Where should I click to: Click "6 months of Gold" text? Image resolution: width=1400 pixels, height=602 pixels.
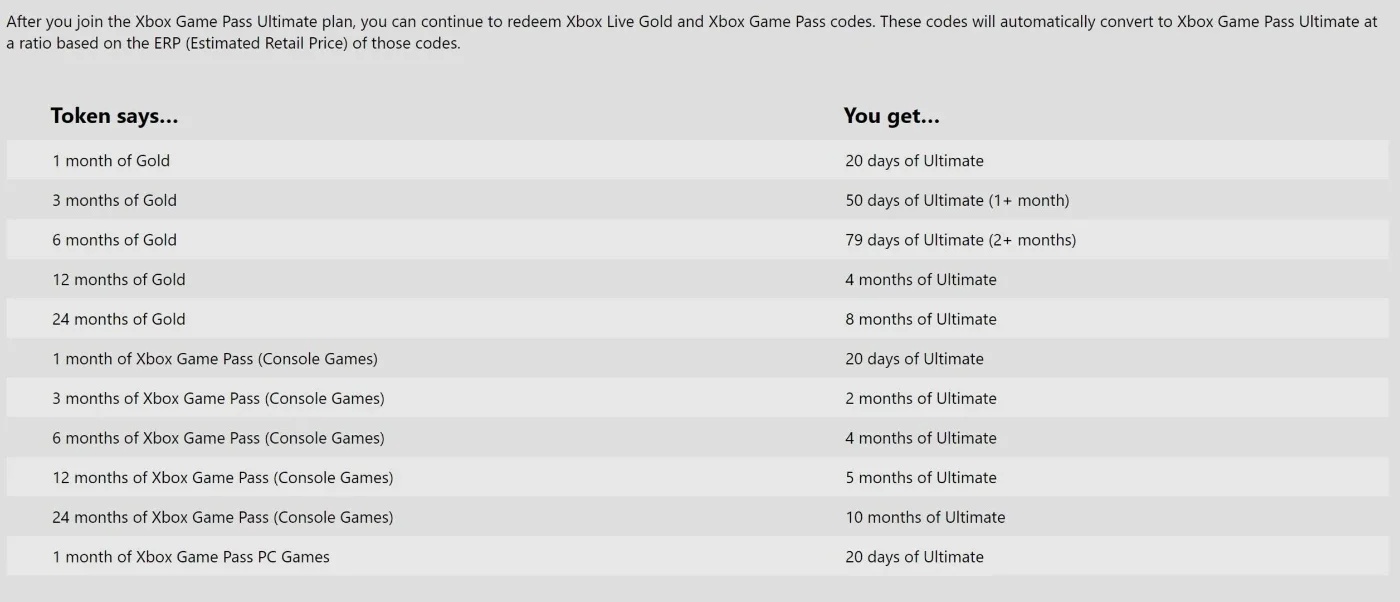pos(114,240)
